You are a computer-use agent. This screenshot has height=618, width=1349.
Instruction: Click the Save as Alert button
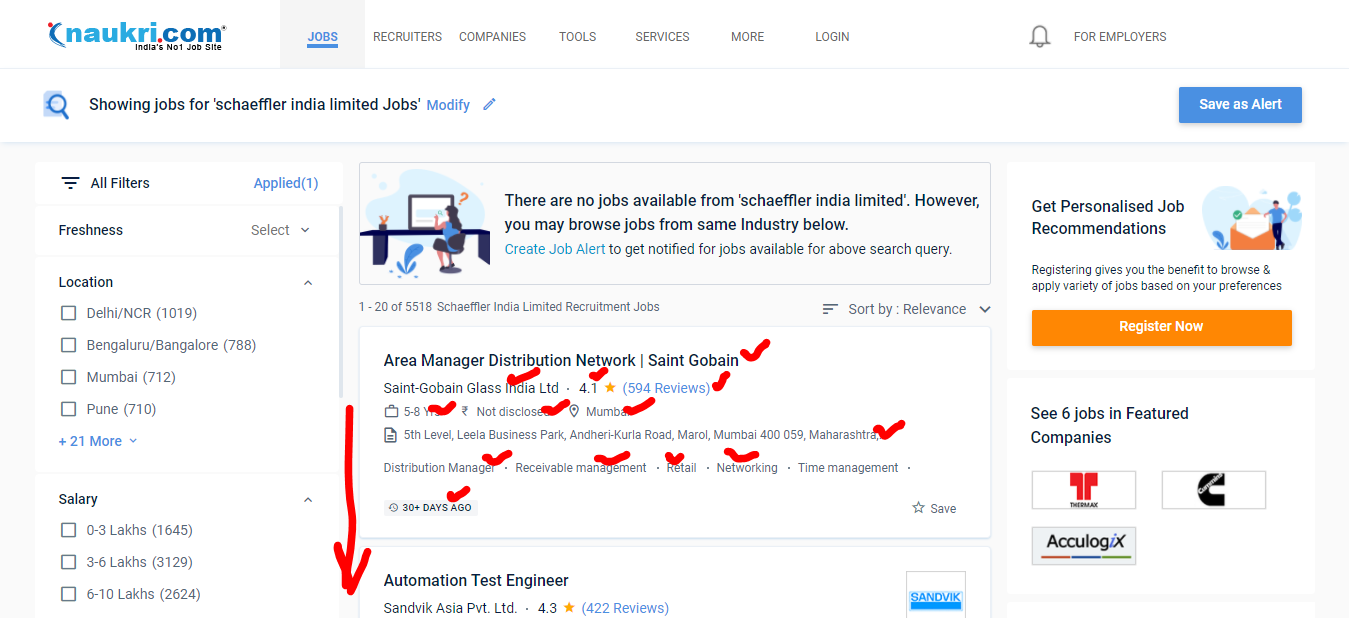pos(1240,105)
